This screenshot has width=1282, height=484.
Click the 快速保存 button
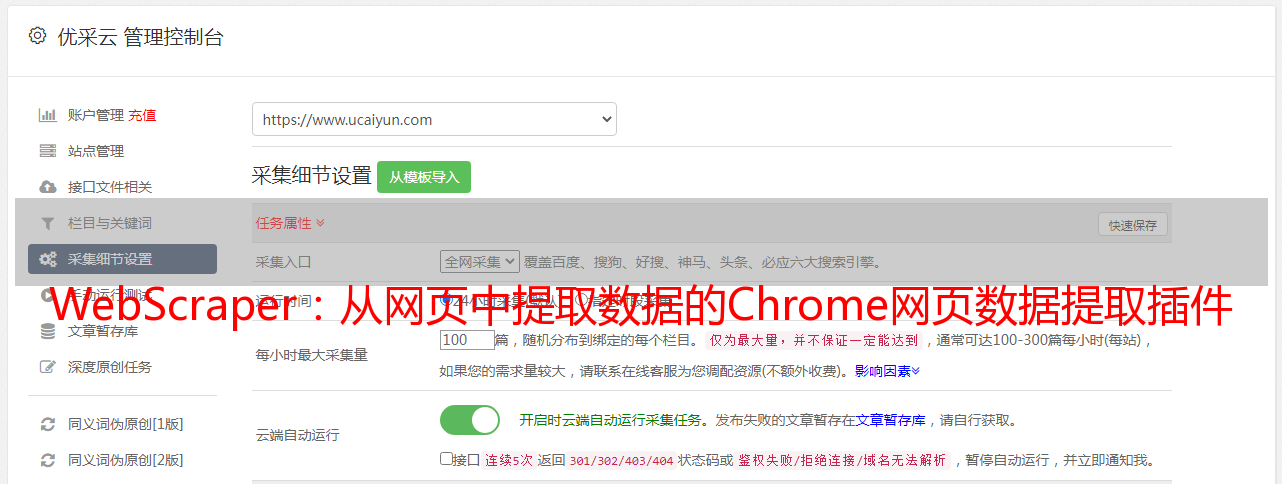click(1133, 224)
